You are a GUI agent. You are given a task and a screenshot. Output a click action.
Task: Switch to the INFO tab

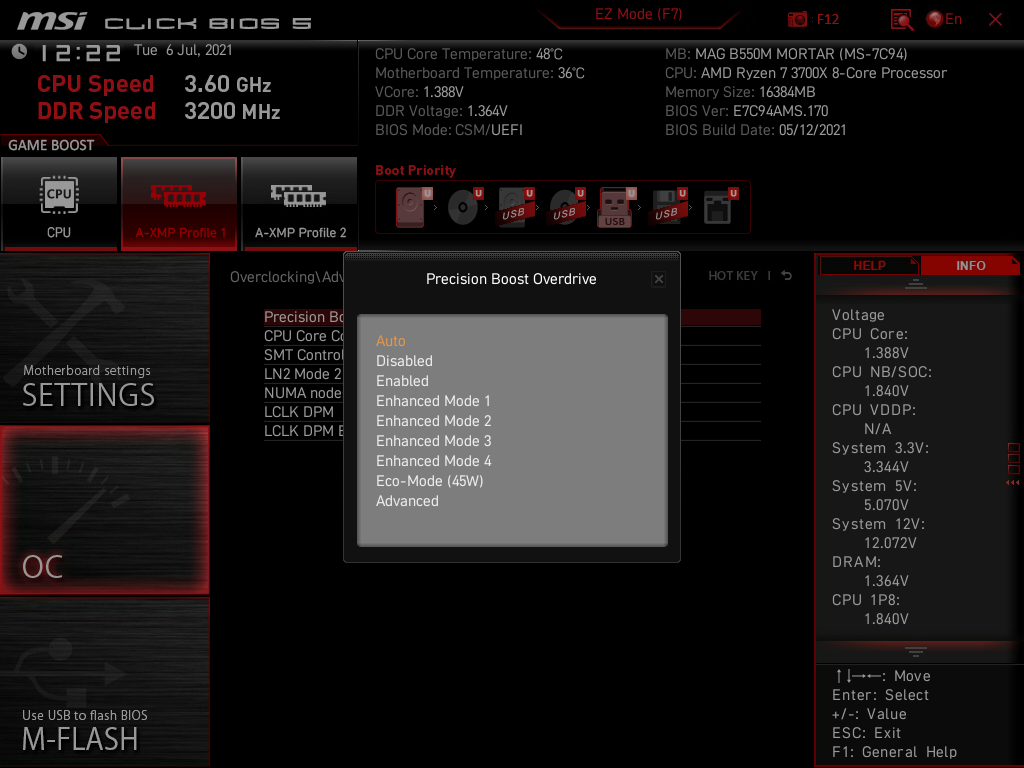[x=970, y=266]
